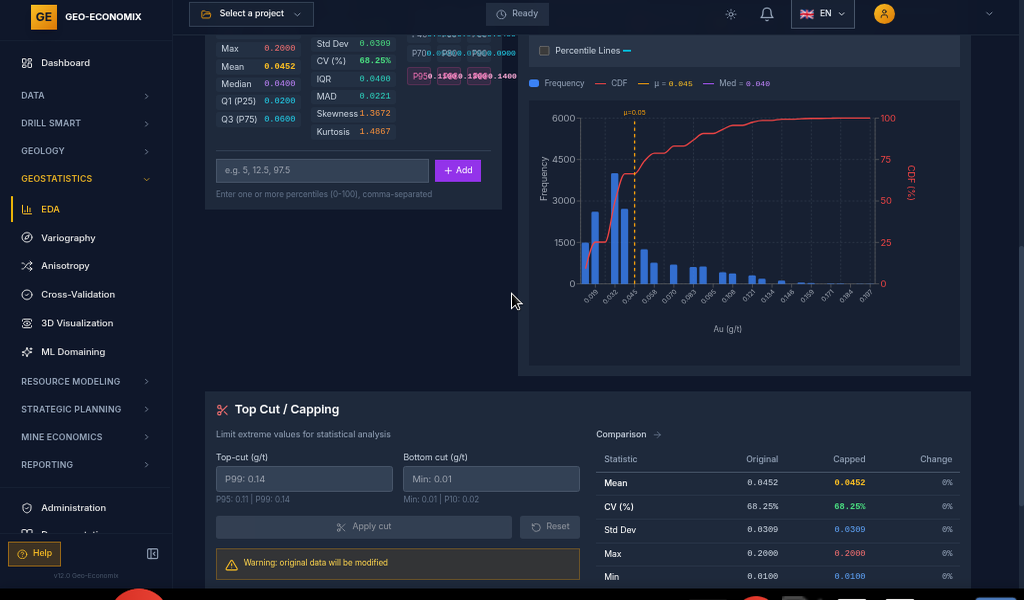This screenshot has width=1024, height=600.
Task: Click the Ready status button
Action: coord(517,14)
